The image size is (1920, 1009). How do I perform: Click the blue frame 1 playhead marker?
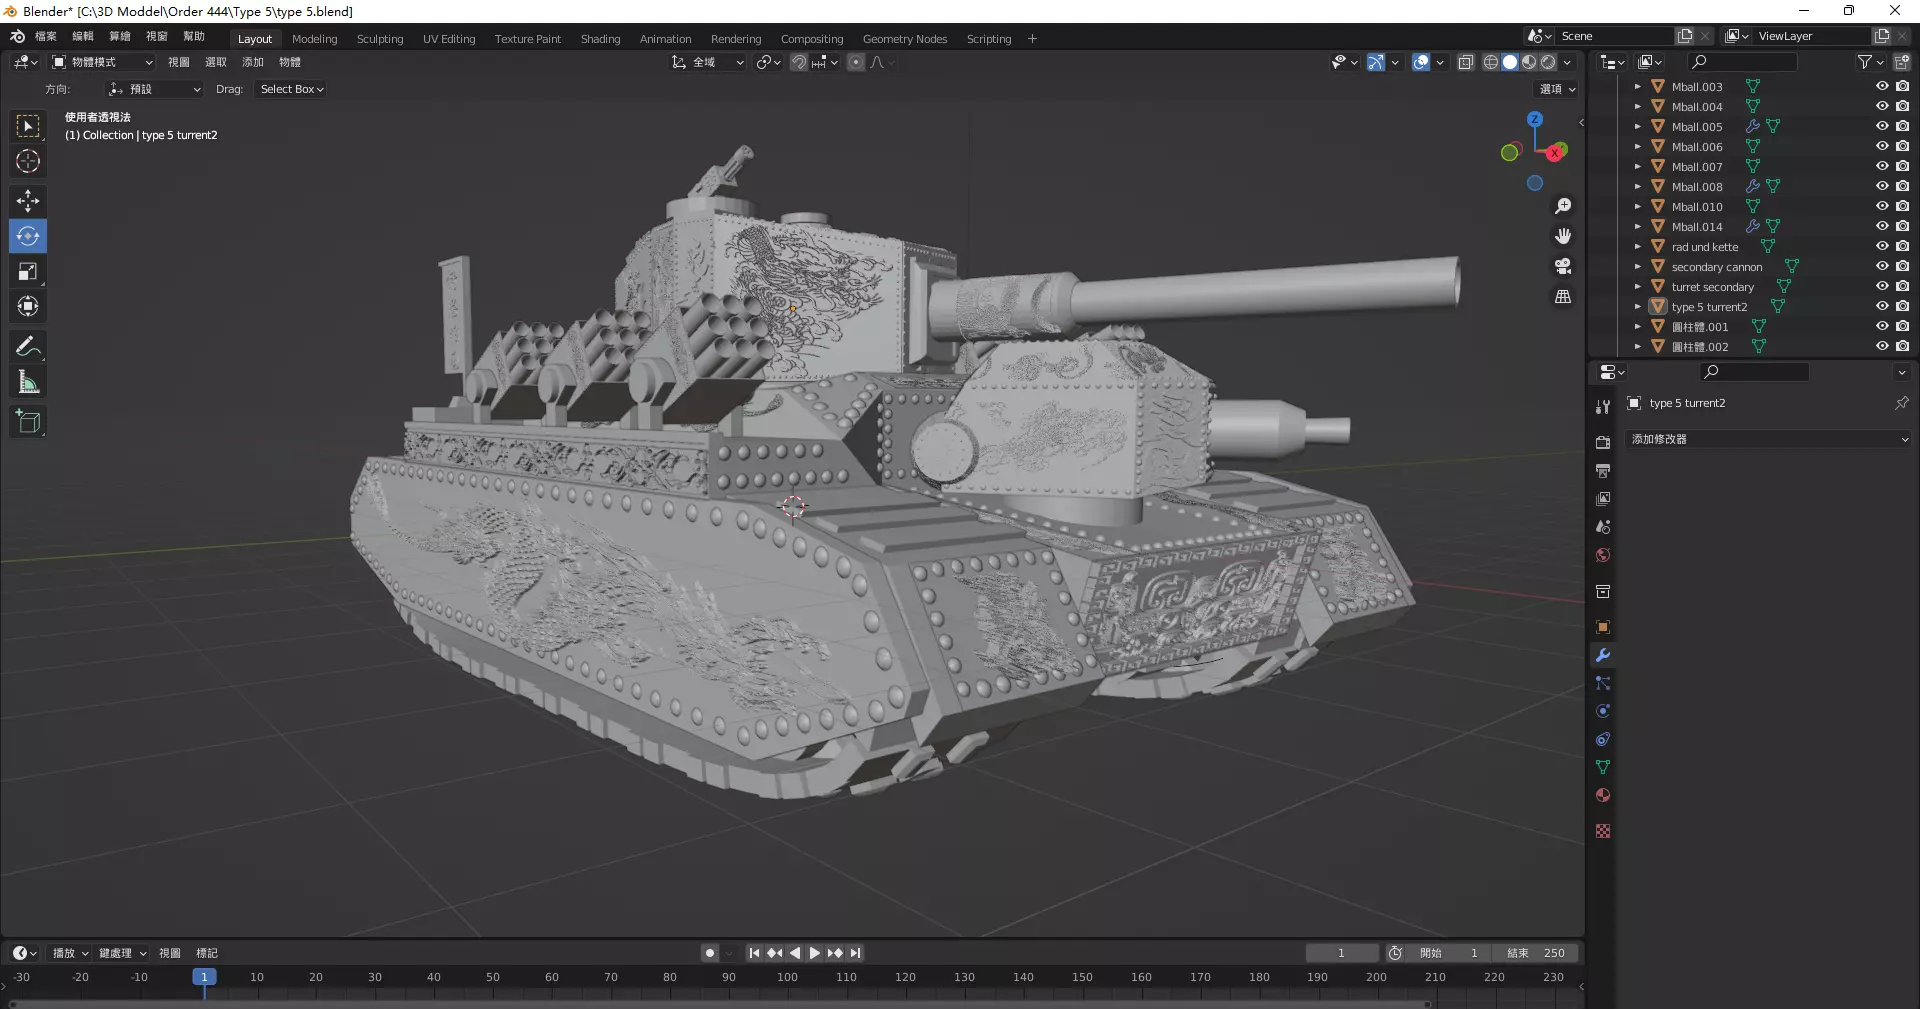coord(204,977)
